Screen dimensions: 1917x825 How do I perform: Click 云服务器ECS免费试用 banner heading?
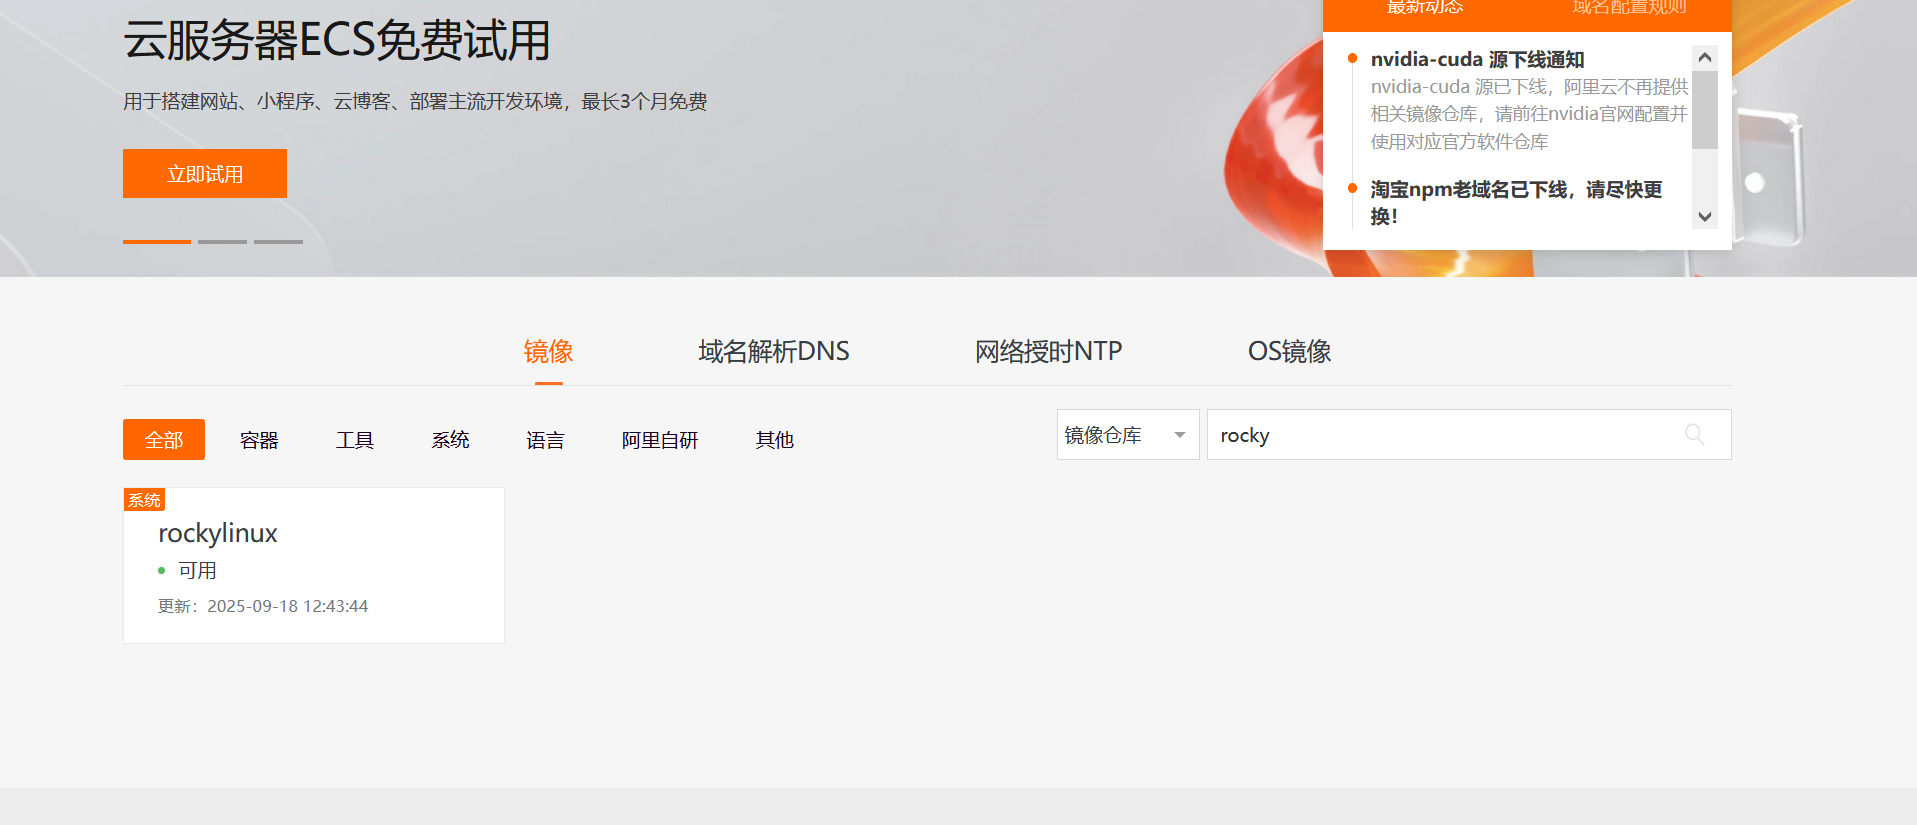click(337, 41)
